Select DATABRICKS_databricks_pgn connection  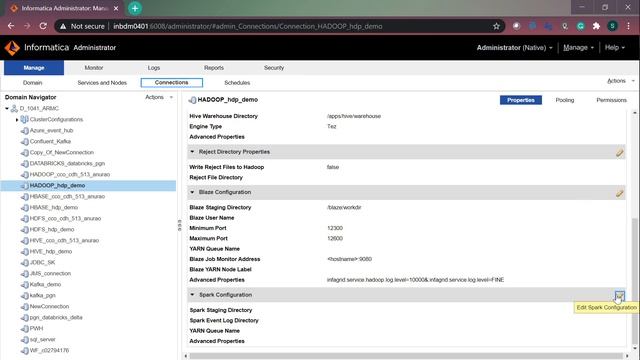click(x=67, y=164)
